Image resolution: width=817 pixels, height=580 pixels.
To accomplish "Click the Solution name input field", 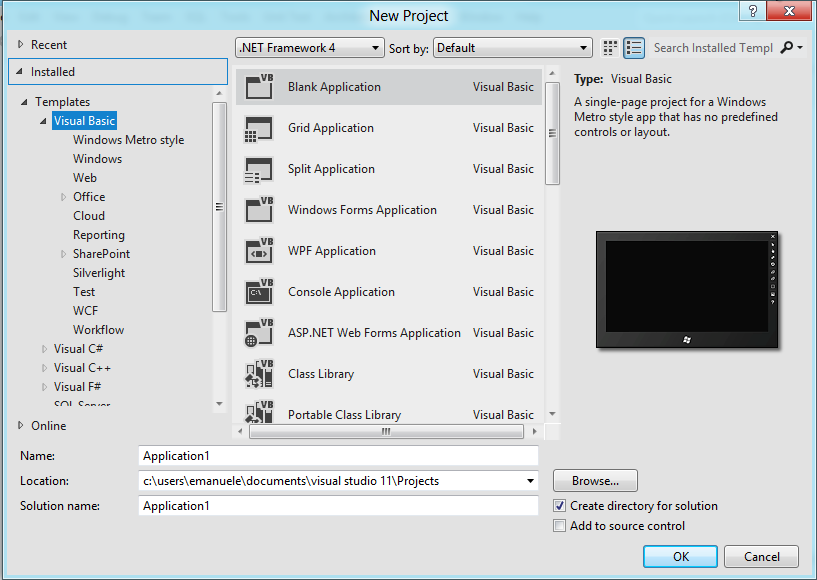I will point(338,505).
